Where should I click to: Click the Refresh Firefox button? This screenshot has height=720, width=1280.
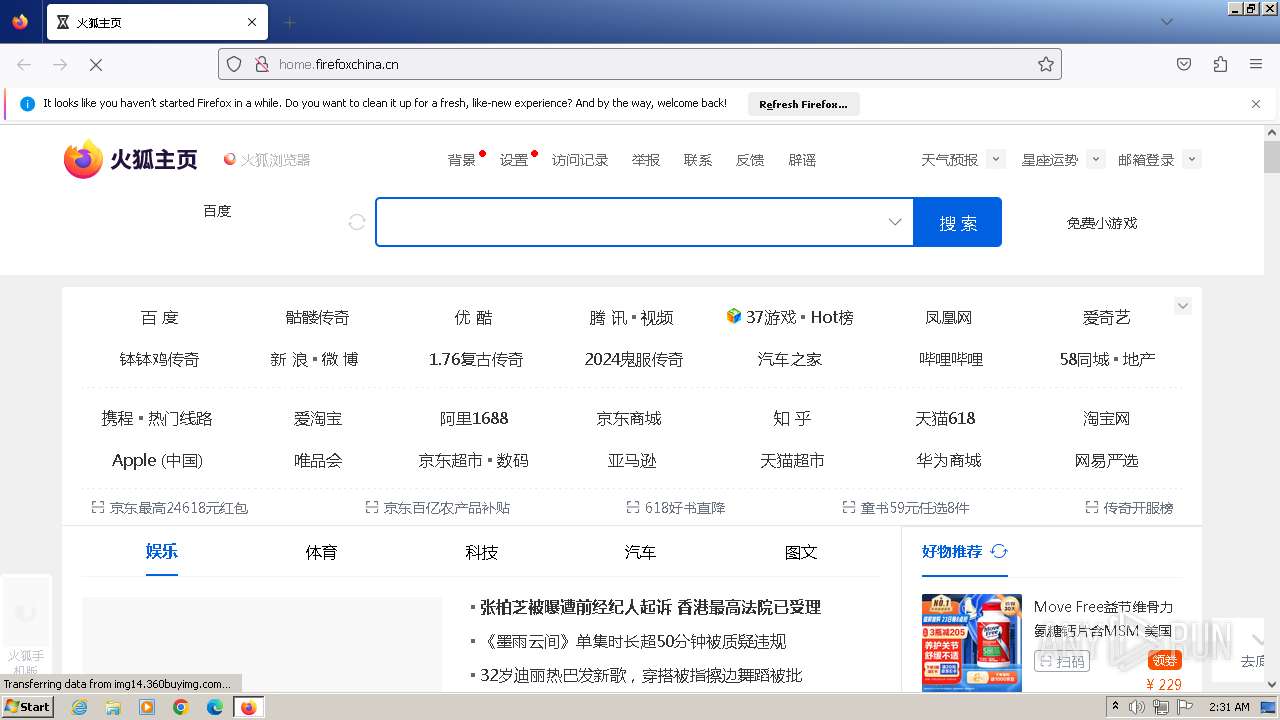click(803, 104)
